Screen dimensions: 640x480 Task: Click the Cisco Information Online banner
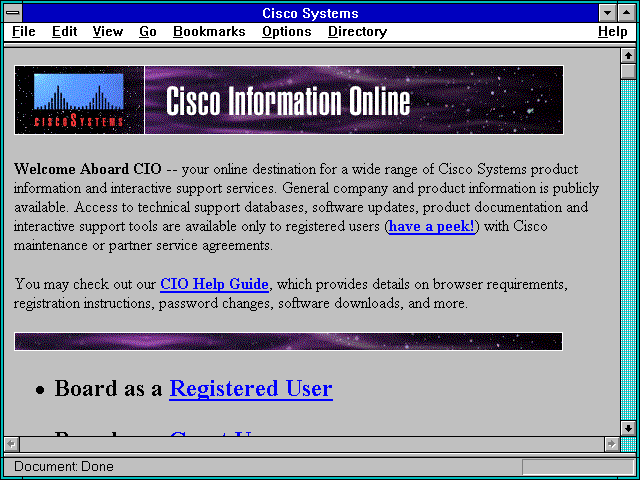tap(354, 100)
